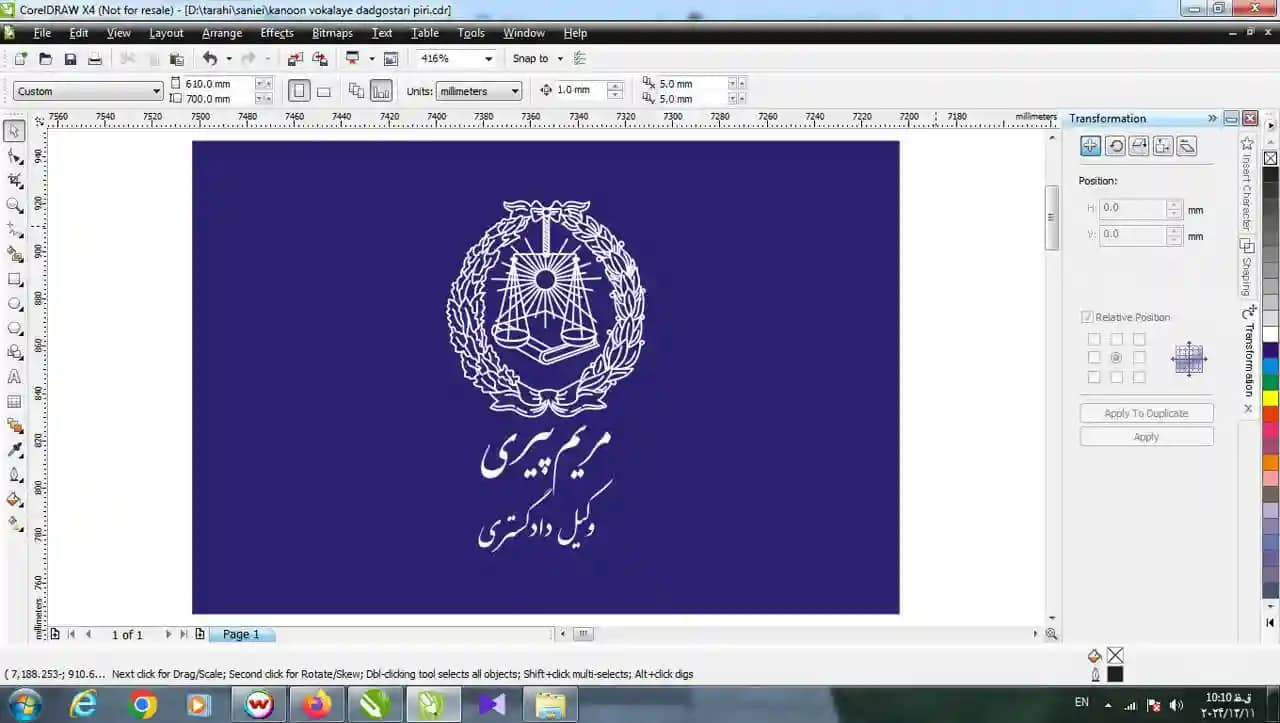Open the Bitmaps menu
Image resolution: width=1280 pixels, height=723 pixels.
[x=332, y=33]
